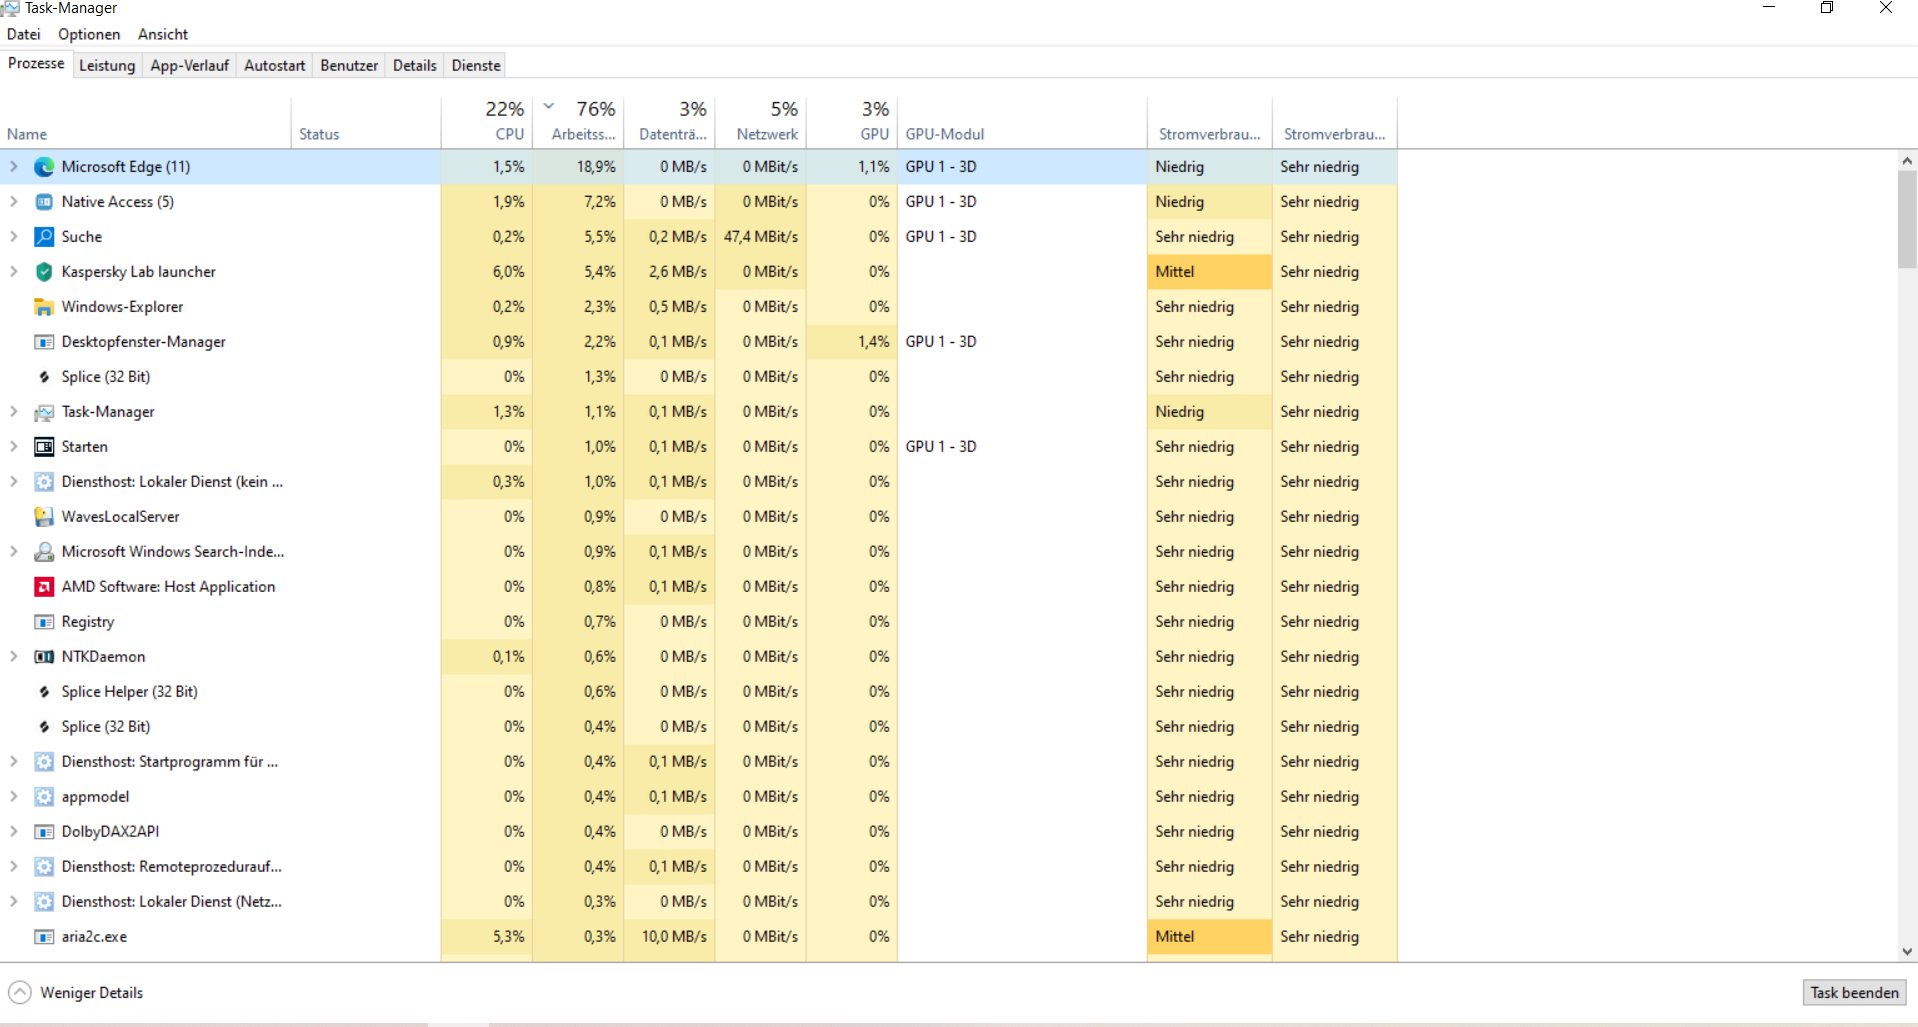The height and width of the screenshot is (1027, 1918).
Task: Expand the appmodel process row
Action: (x=14, y=797)
